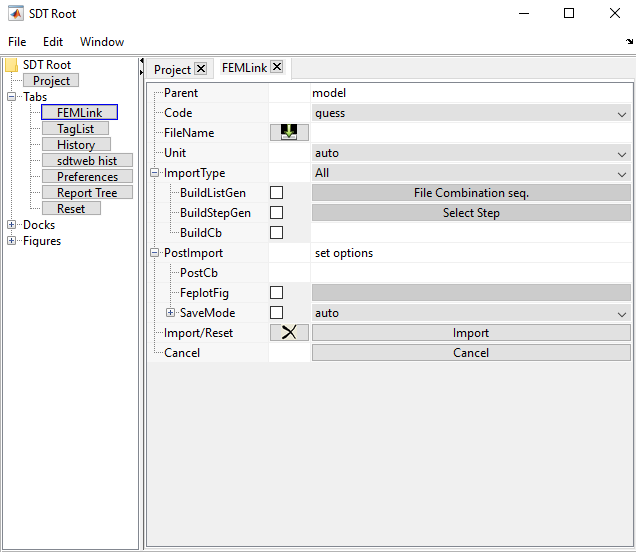The height and width of the screenshot is (552, 636).
Task: Click the FileName browse download icon
Action: coord(289,133)
